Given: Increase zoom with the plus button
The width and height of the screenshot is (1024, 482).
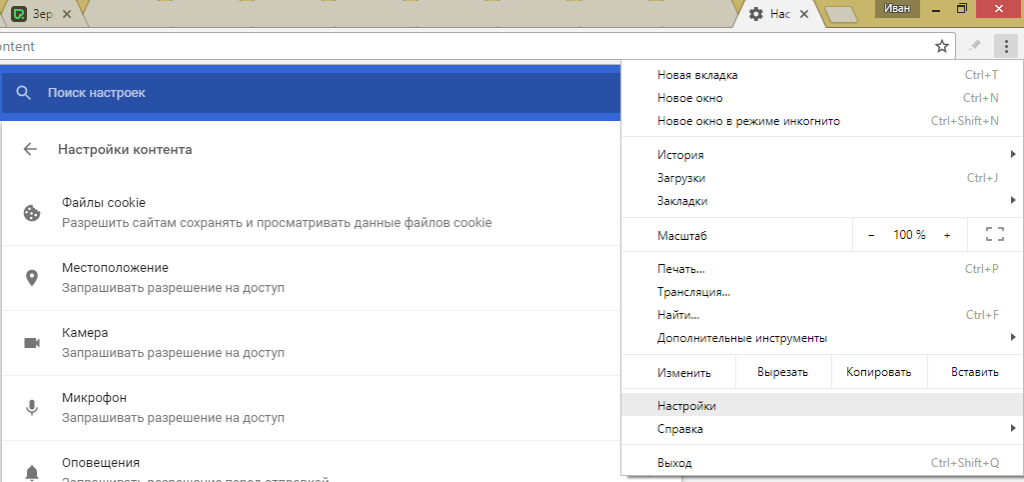Looking at the screenshot, I should [x=947, y=234].
